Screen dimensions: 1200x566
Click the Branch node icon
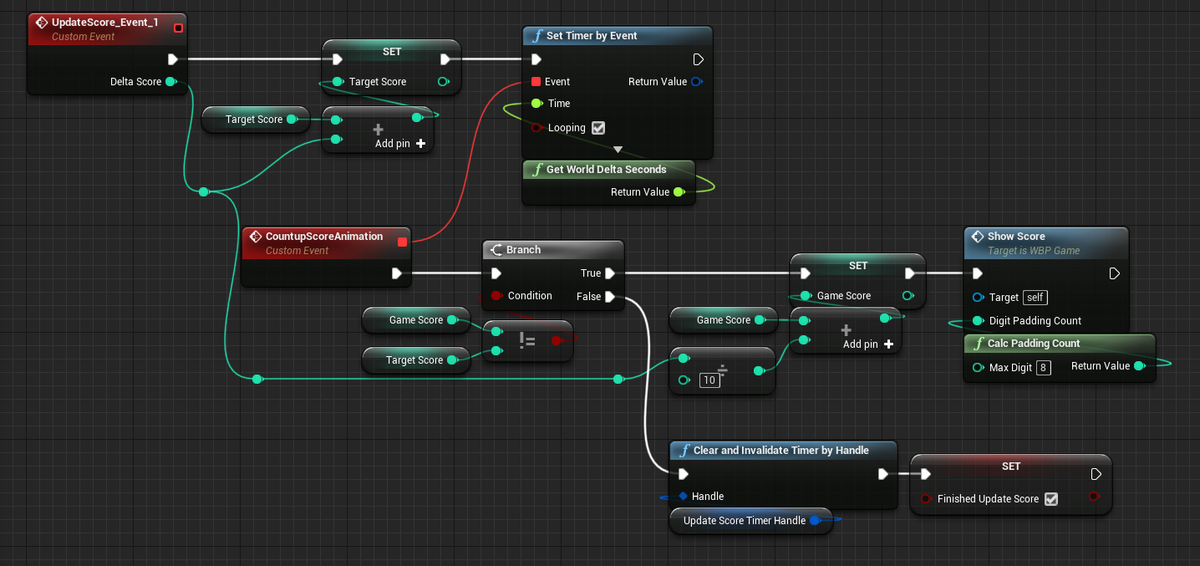pyautogui.click(x=496, y=250)
